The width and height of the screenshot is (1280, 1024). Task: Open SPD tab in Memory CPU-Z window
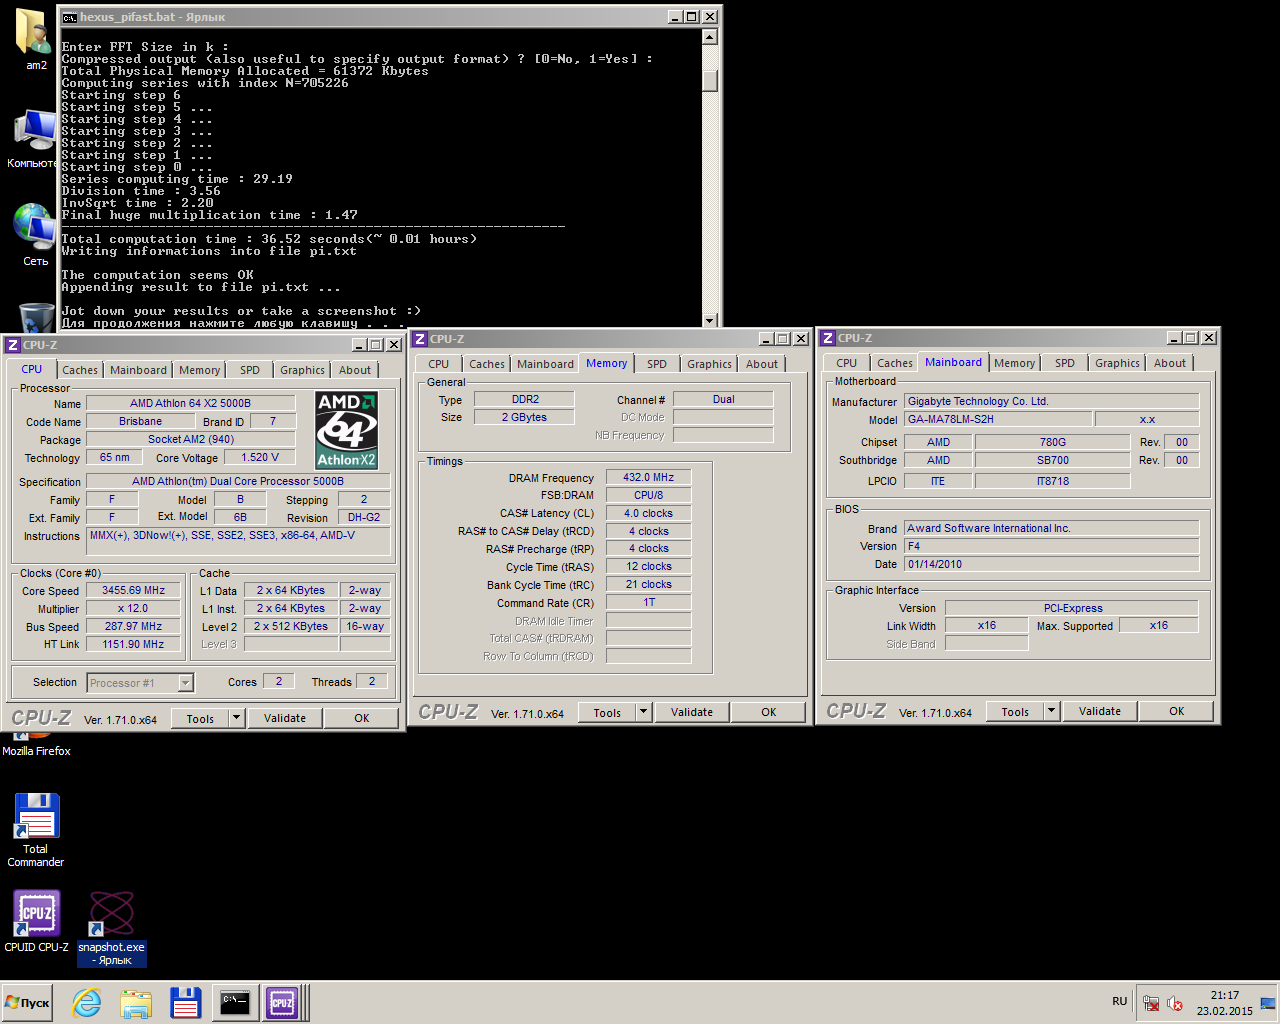coord(657,364)
